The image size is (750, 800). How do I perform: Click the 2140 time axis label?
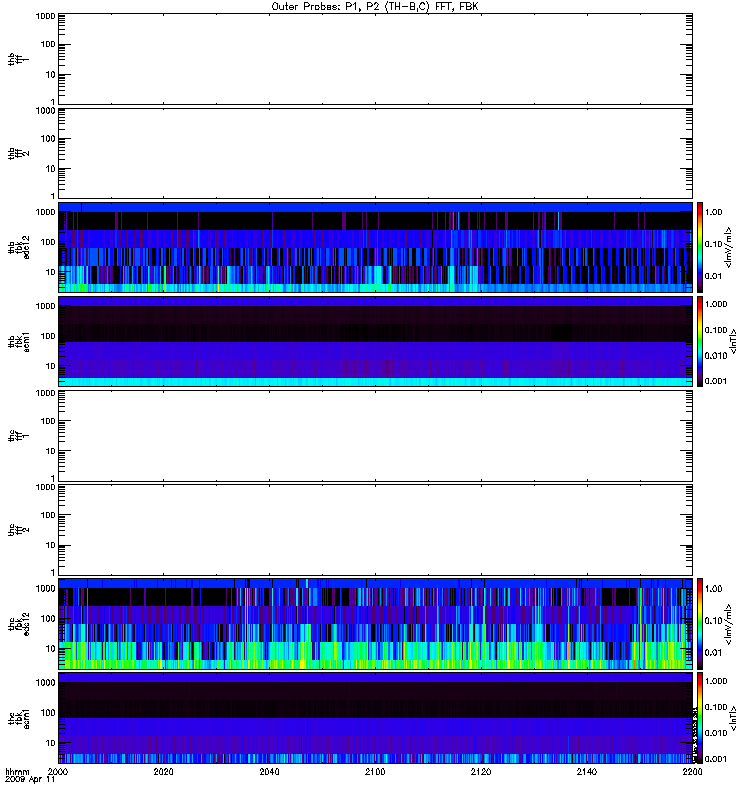[x=587, y=771]
